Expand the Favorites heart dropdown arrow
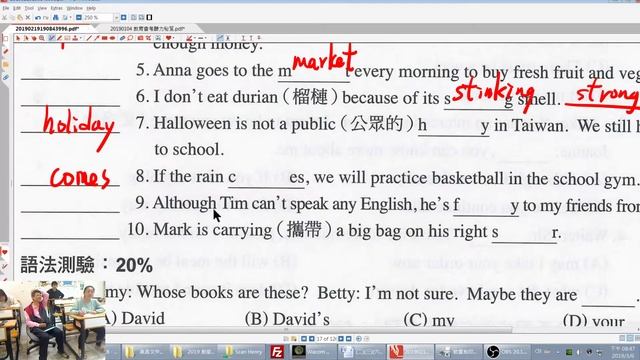Screen dimensions: 640x360 173,38
